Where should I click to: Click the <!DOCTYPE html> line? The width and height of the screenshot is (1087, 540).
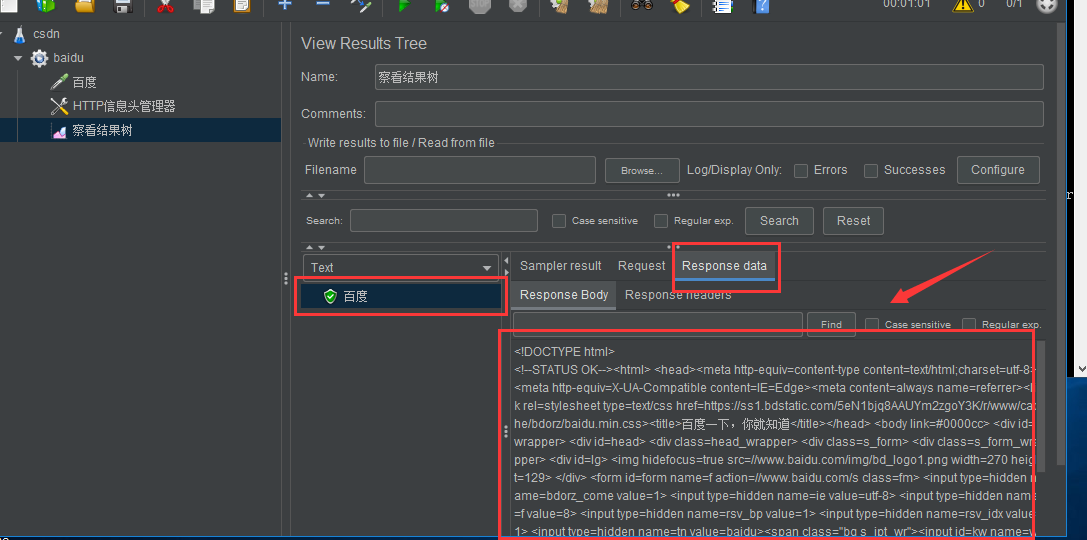pos(564,351)
